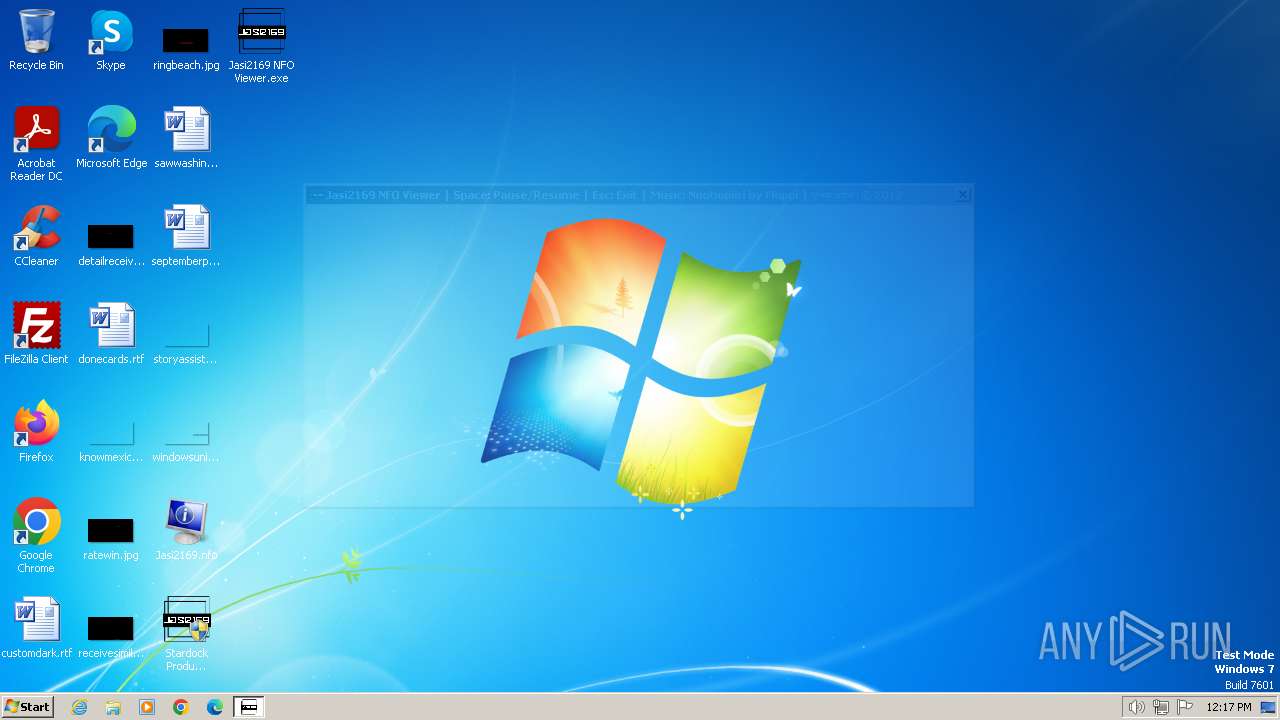Select the donecards.rtf document
Screen dimensions: 1280x720
click(111, 335)
